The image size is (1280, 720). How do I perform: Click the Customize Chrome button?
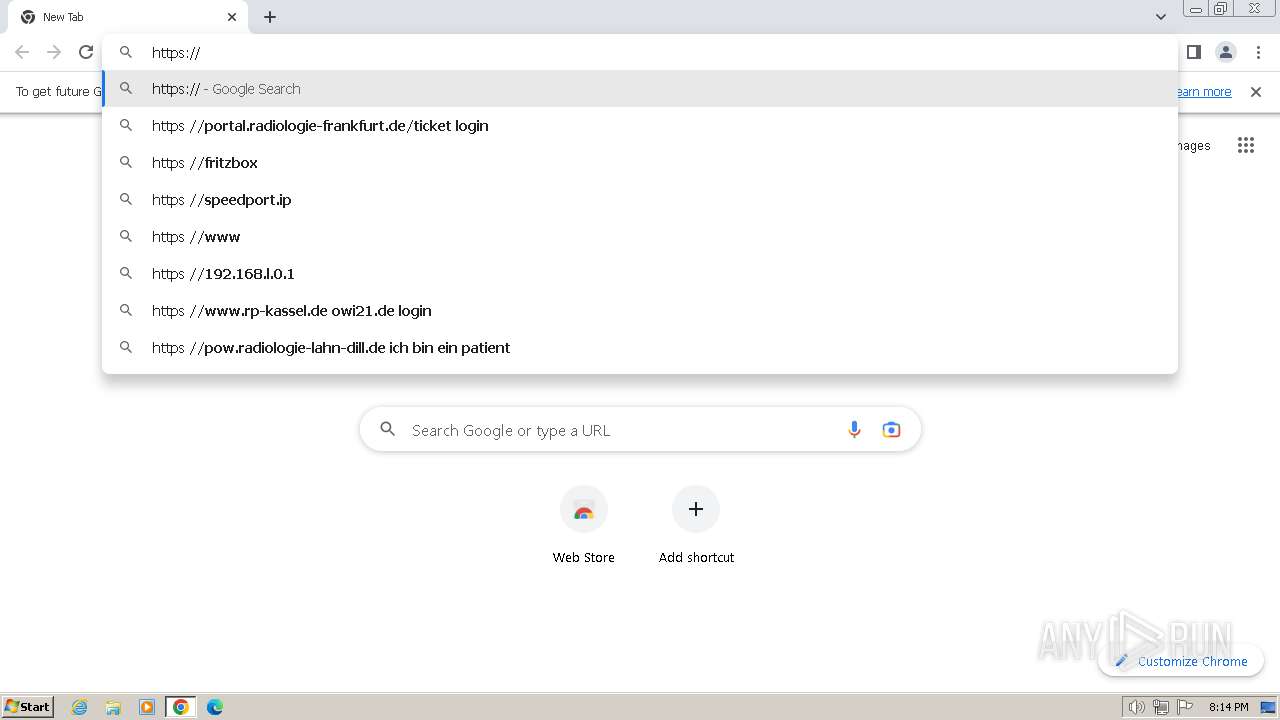1181,661
